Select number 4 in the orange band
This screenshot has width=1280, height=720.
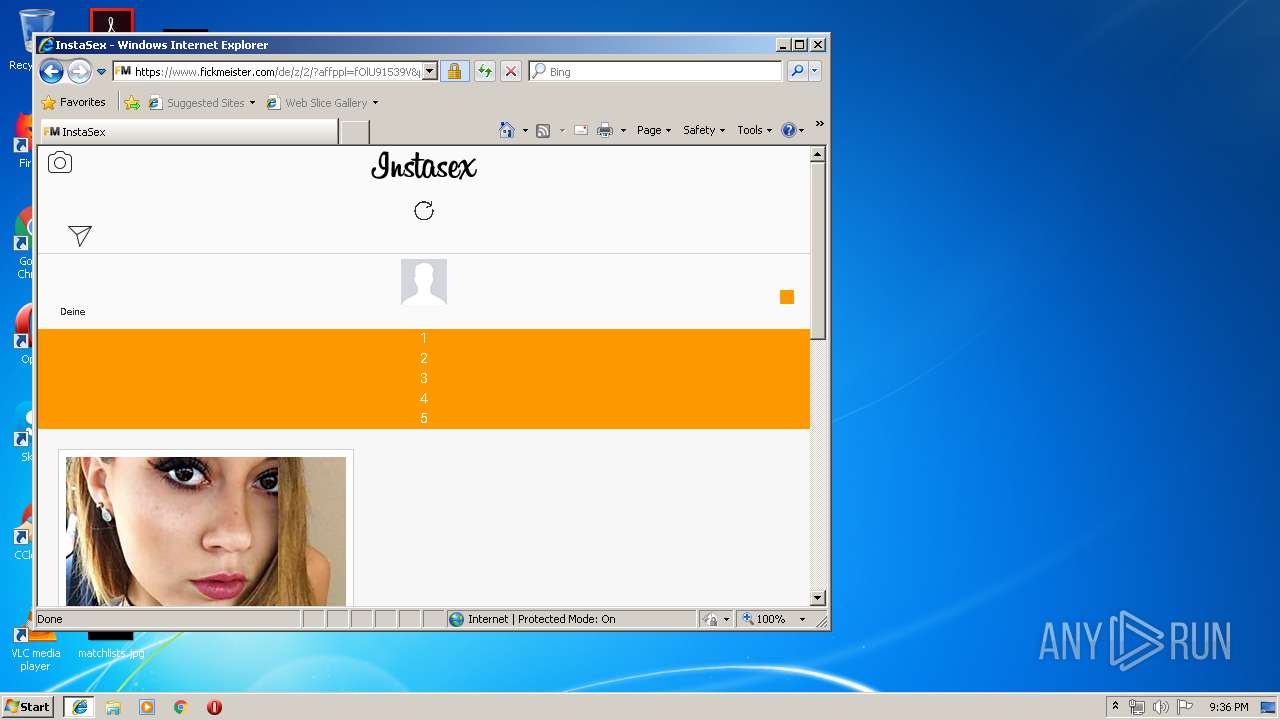(424, 398)
